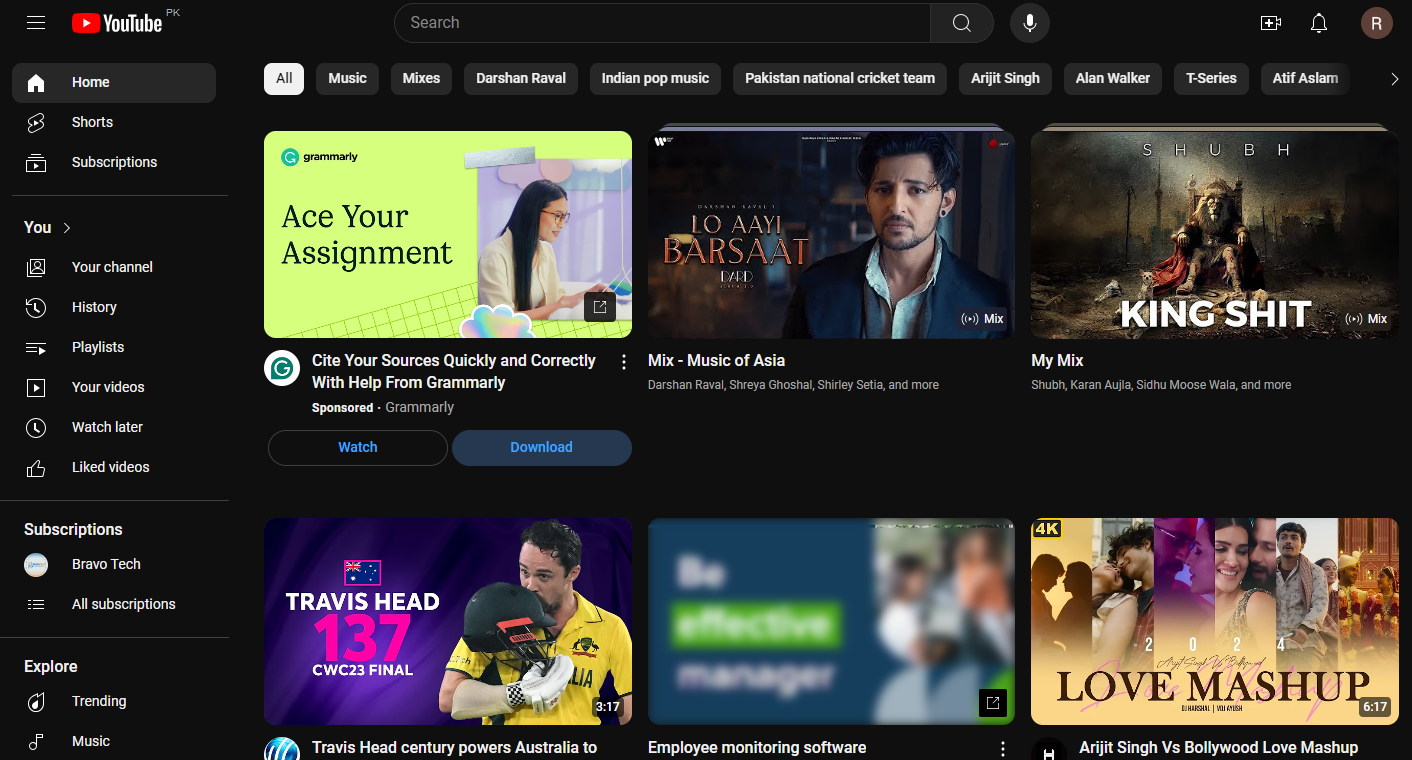Click the search magnifier button

(962, 23)
